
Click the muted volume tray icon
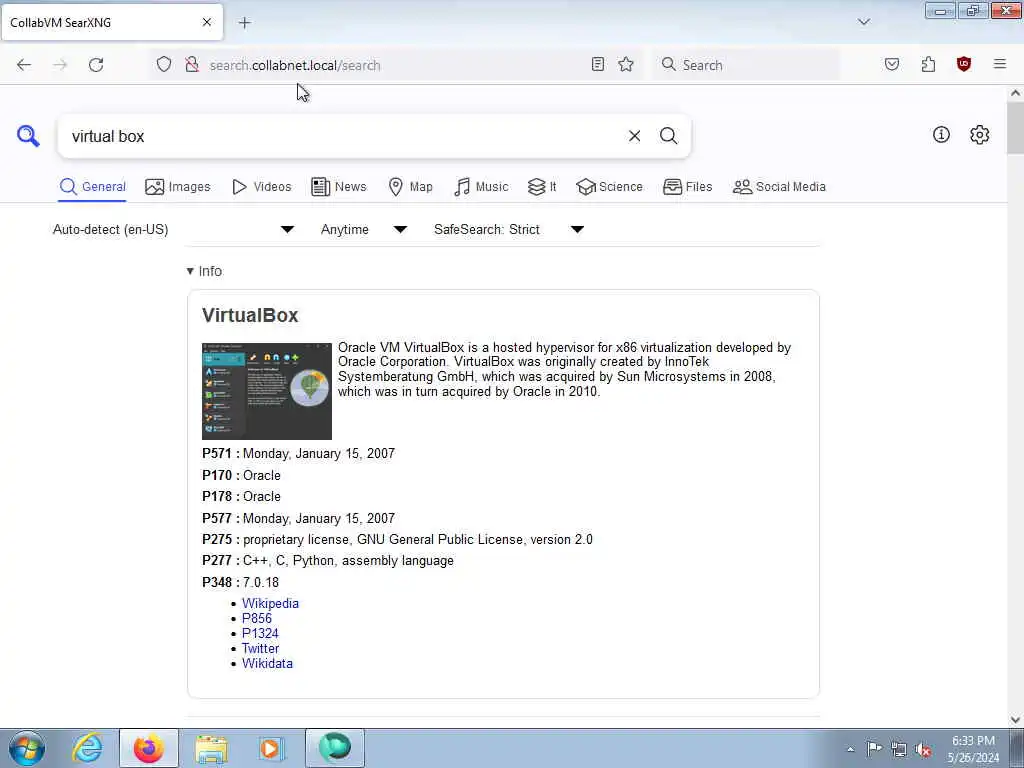(x=923, y=750)
